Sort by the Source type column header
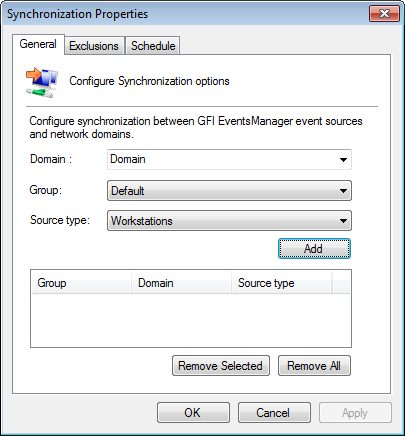 282,283
